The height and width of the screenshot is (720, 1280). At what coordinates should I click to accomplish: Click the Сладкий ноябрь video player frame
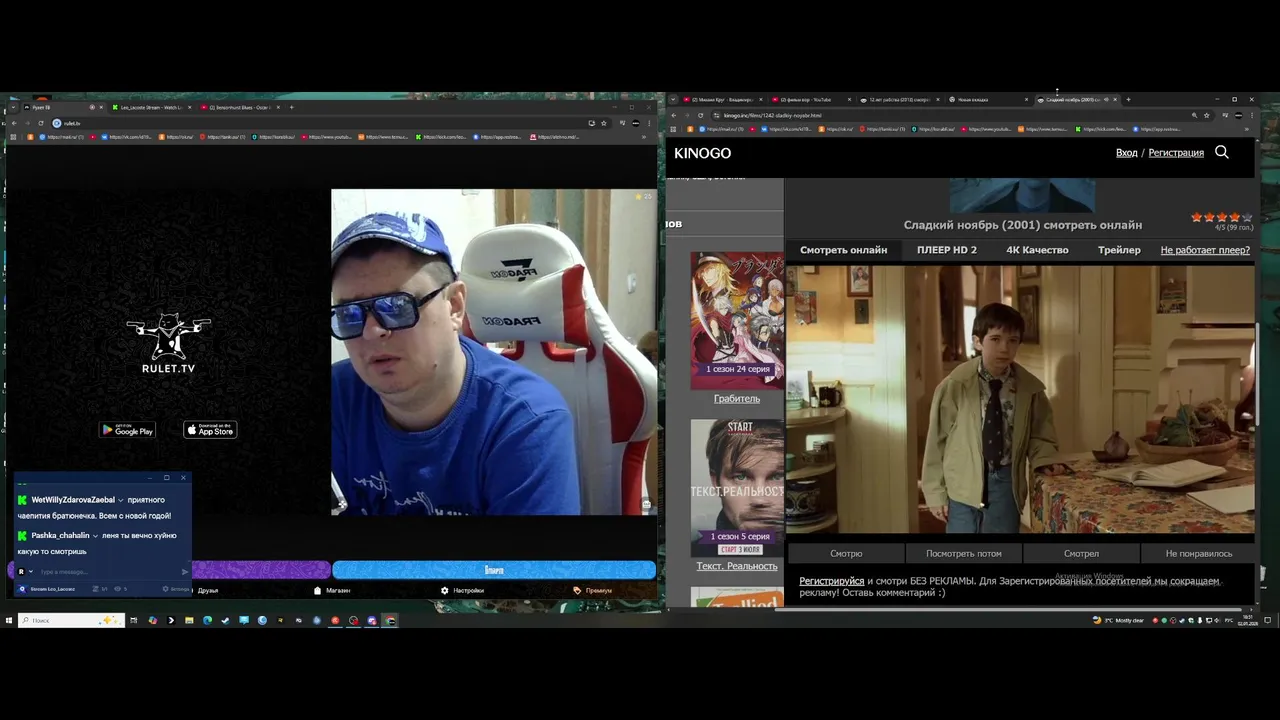pyautogui.click(x=1020, y=399)
